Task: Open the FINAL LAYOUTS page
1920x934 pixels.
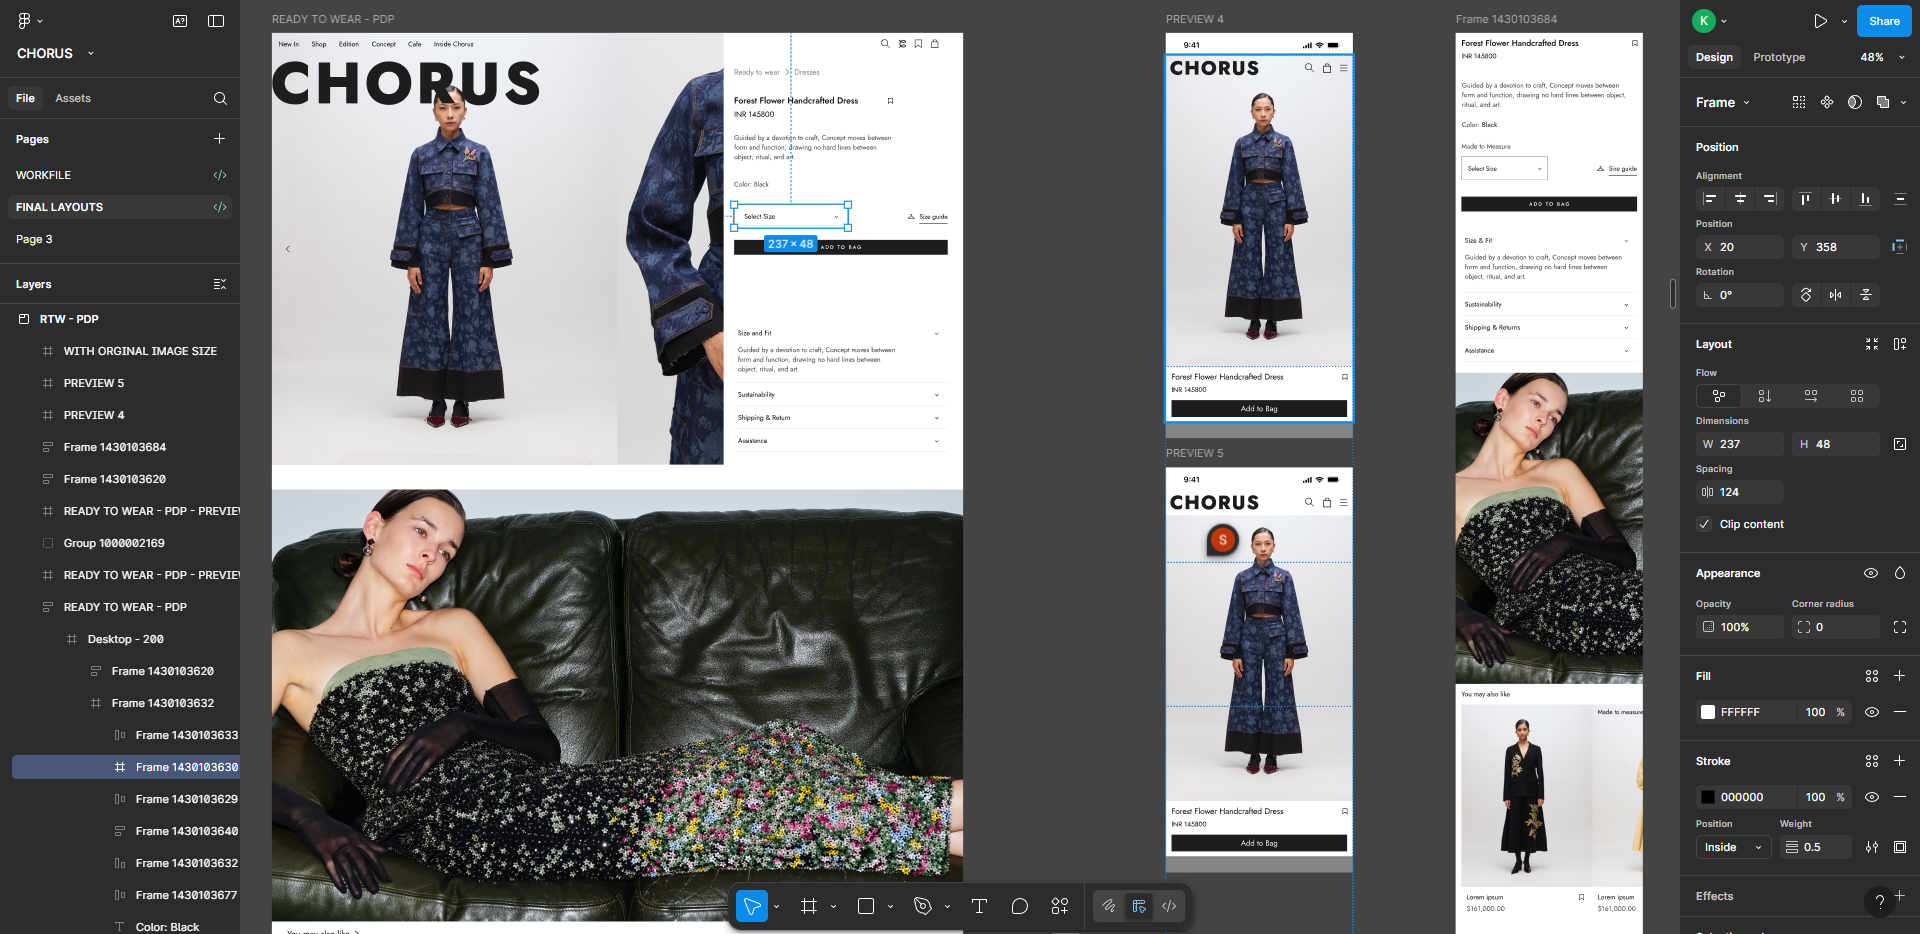Action: 60,207
